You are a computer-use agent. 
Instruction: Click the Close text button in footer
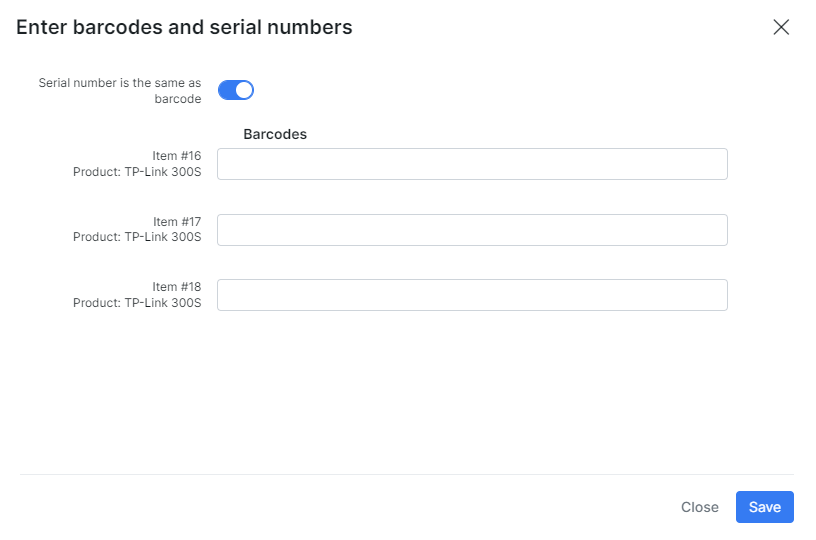coord(699,507)
